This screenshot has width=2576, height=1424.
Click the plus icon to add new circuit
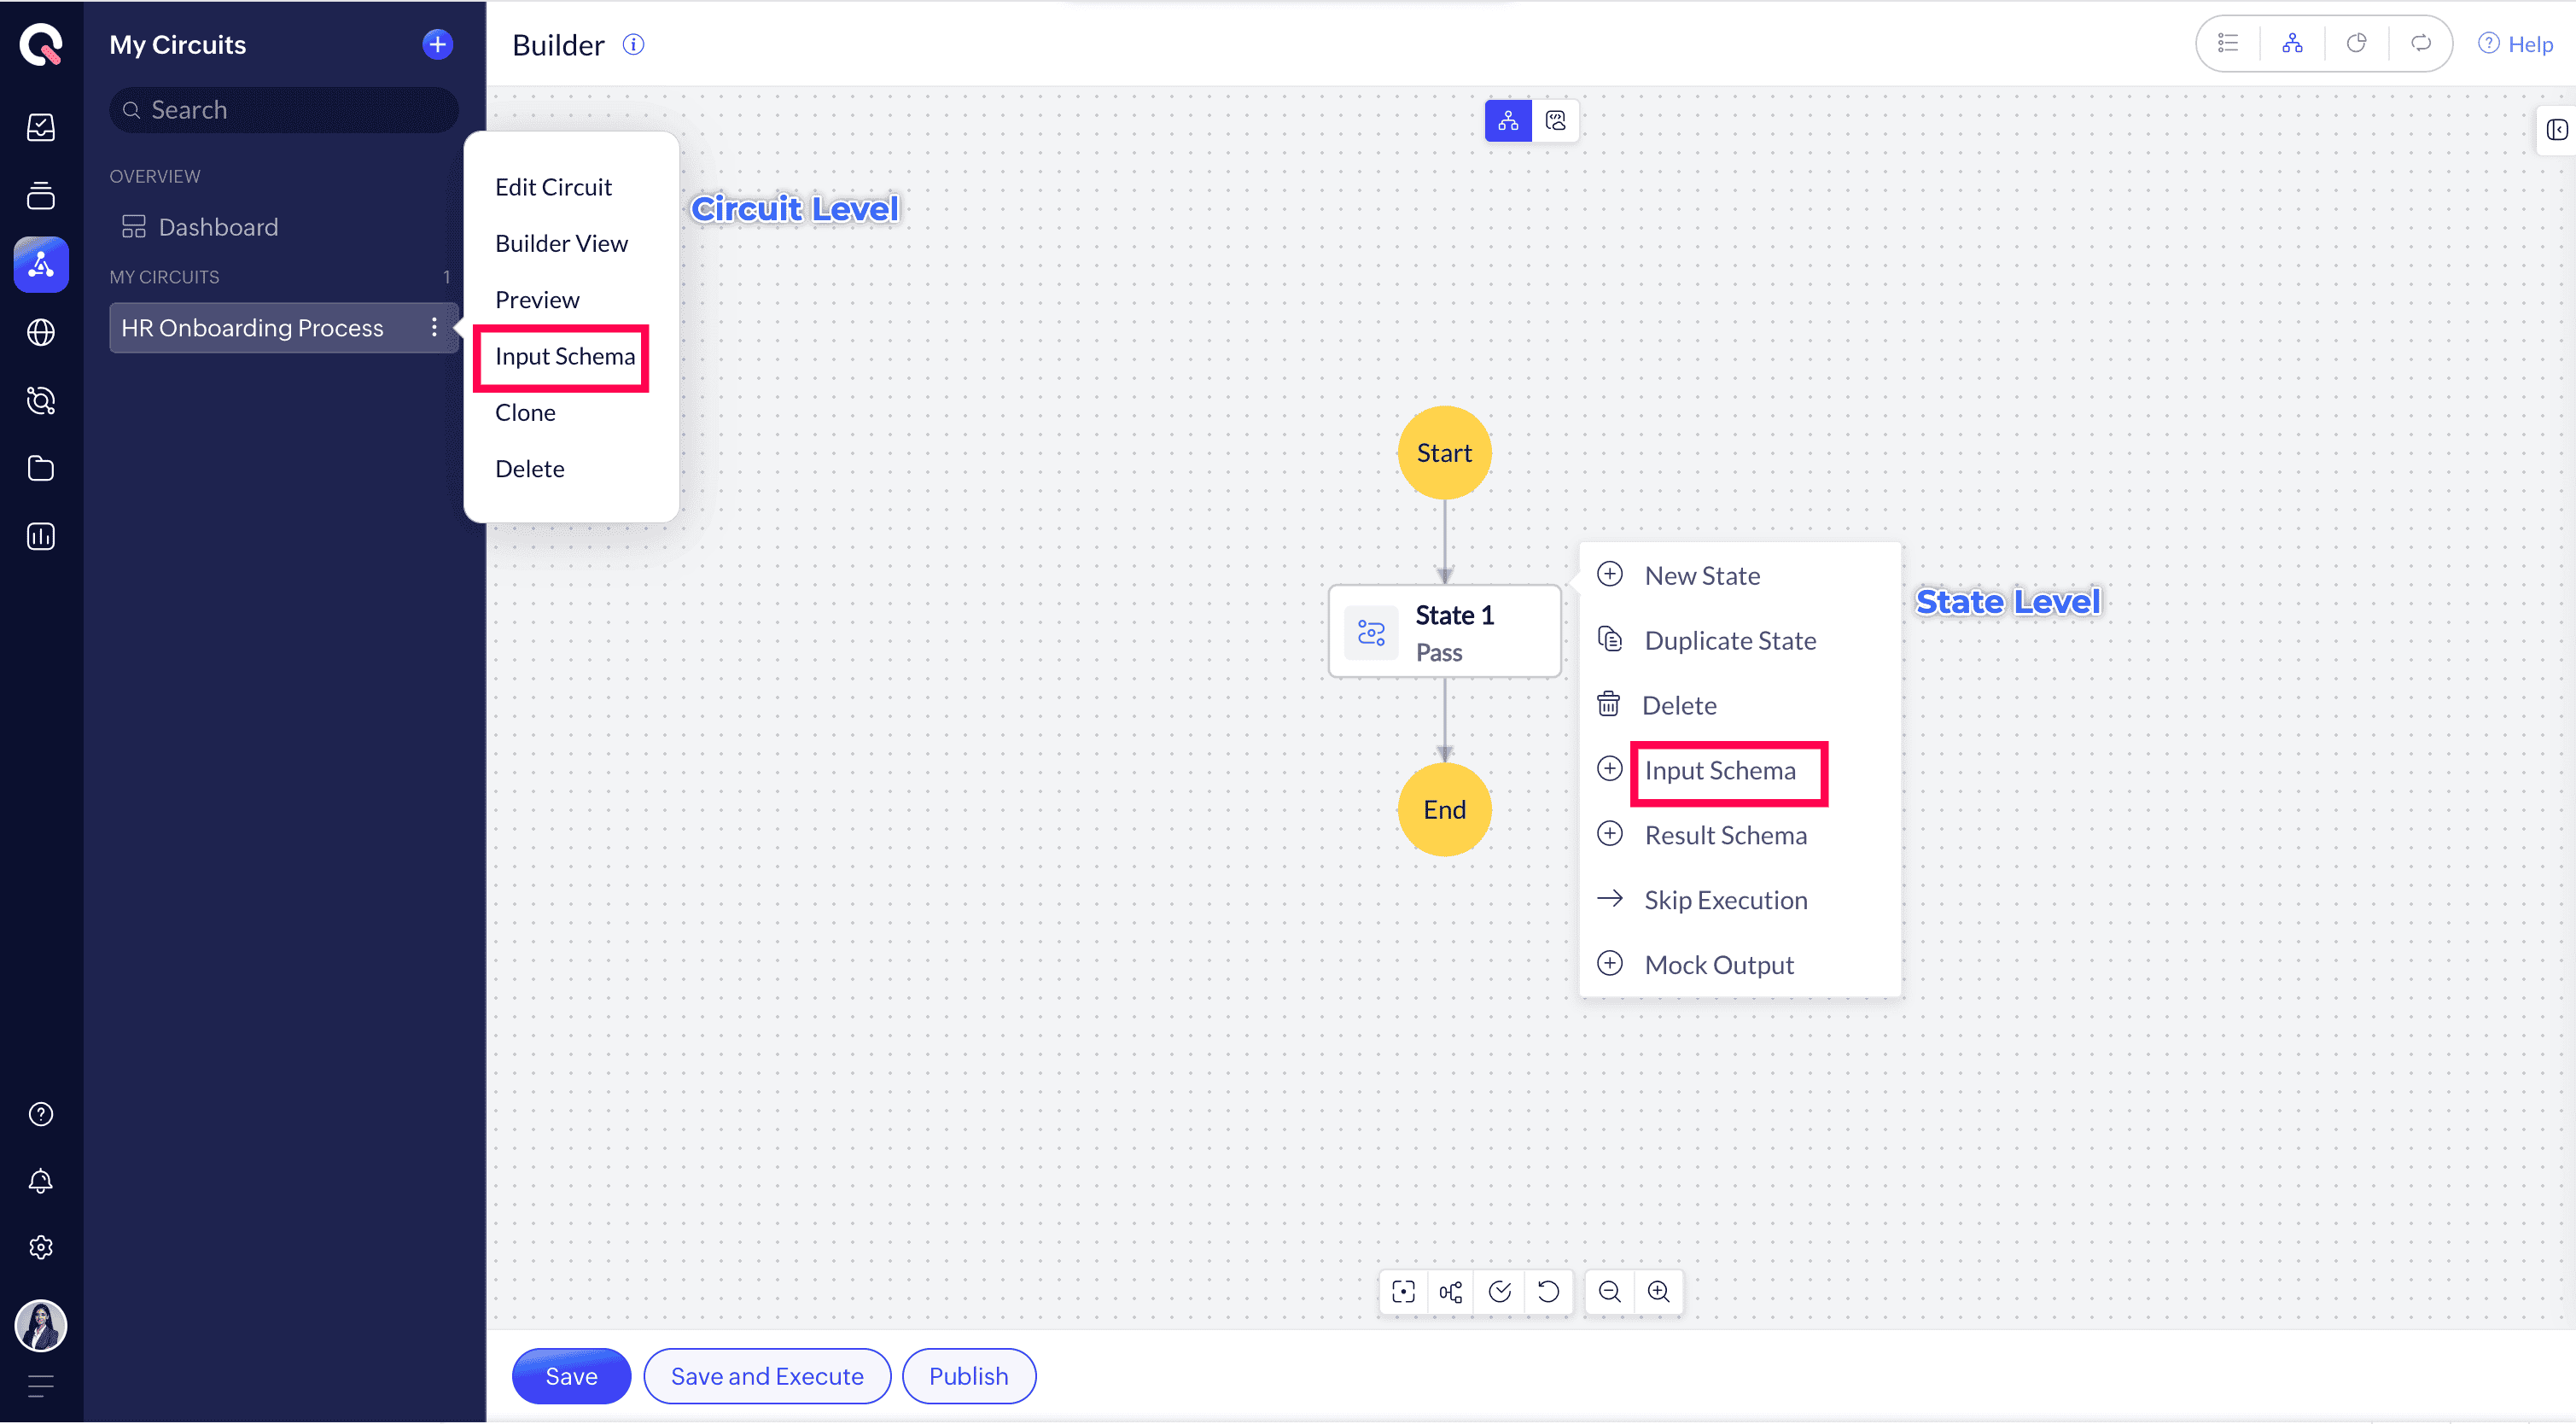[x=437, y=44]
